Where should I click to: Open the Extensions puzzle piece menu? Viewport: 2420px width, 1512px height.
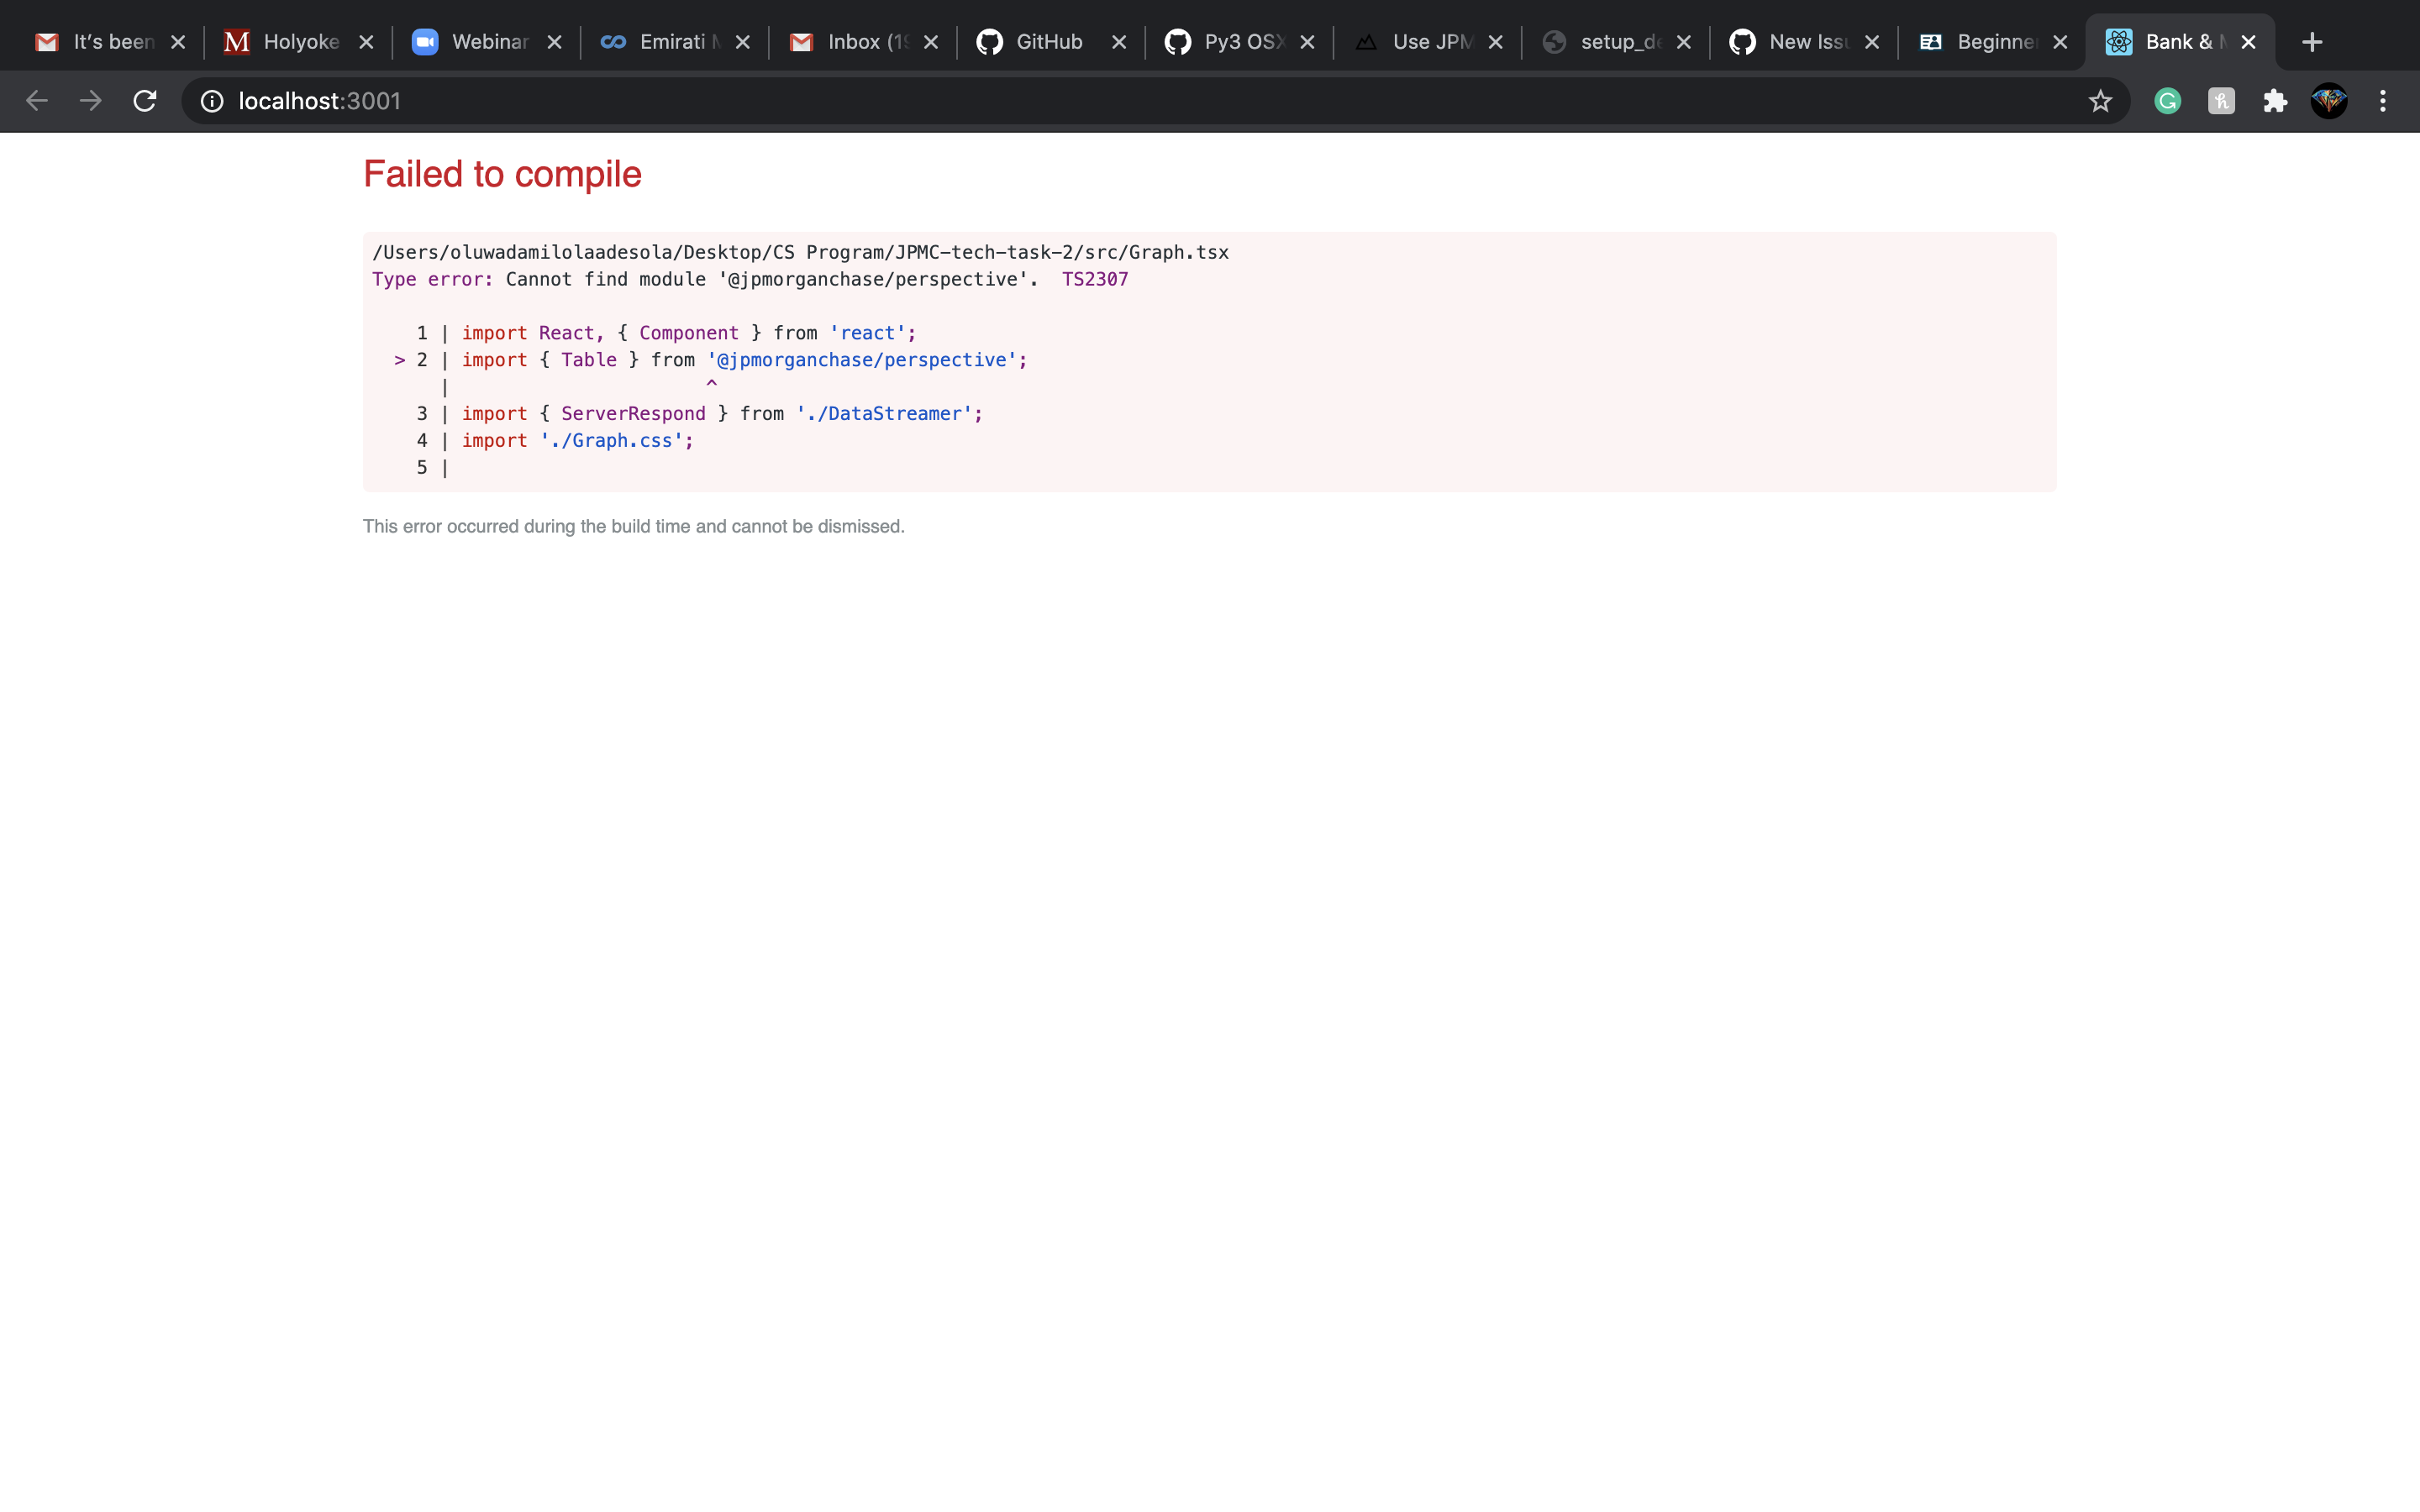[2275, 101]
